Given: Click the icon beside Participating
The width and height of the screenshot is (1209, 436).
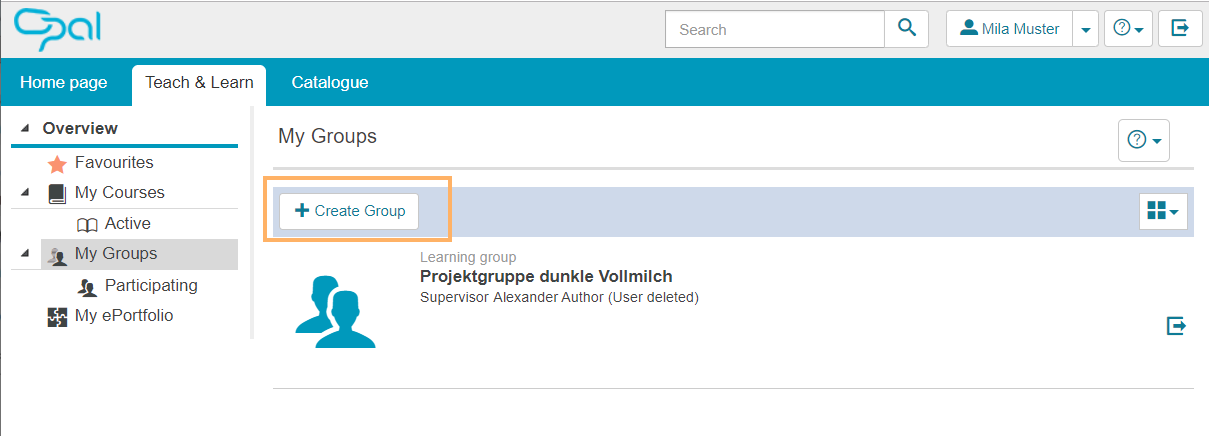Looking at the screenshot, I should [87, 287].
